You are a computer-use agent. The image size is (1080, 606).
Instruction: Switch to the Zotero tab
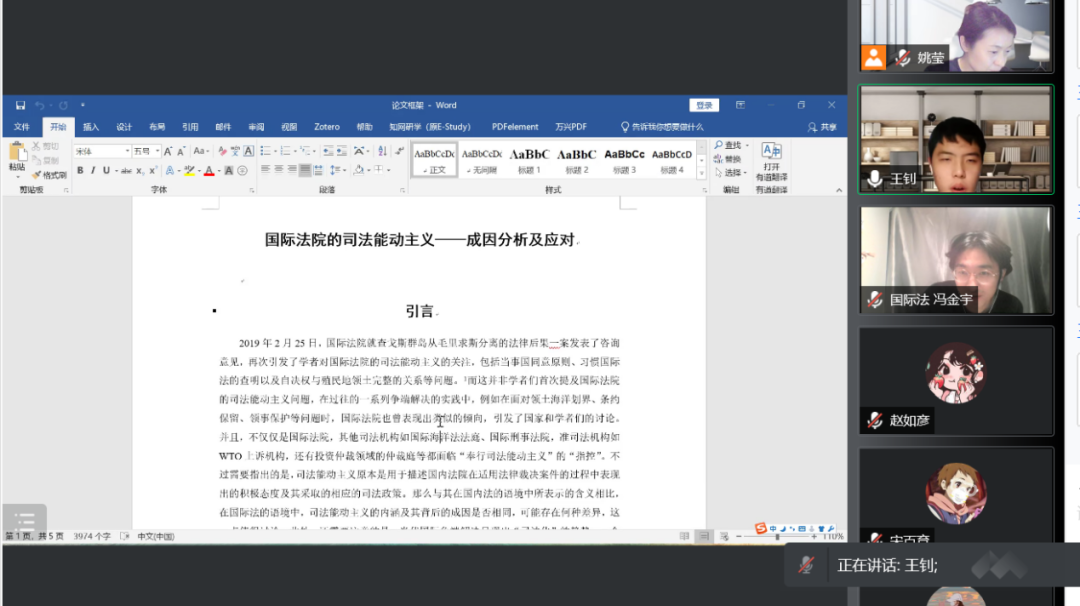click(326, 127)
